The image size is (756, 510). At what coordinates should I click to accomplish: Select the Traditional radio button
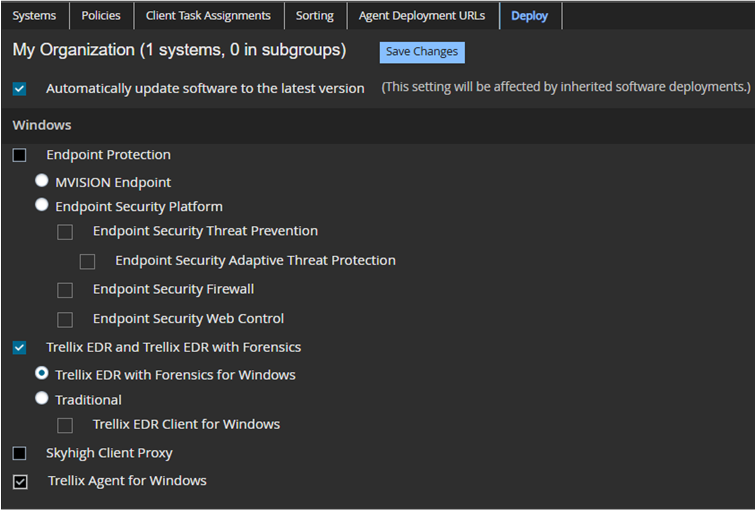(41, 398)
